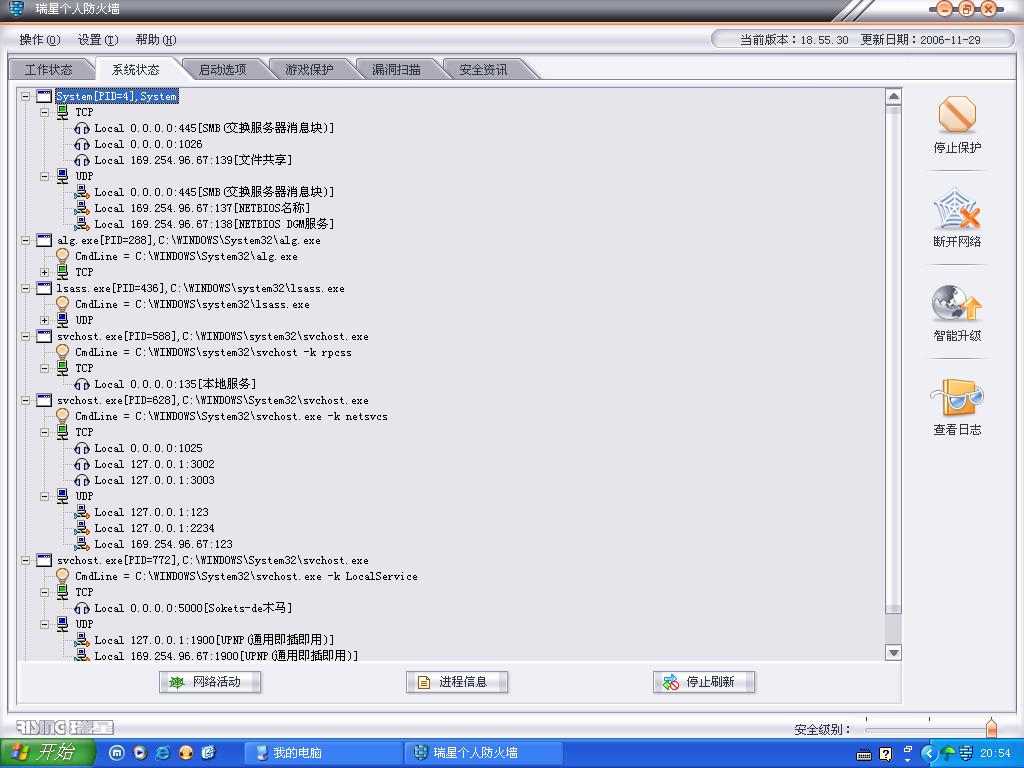Click the lightbulb icon of lsass.exe CmdLine

pyautogui.click(x=63, y=304)
